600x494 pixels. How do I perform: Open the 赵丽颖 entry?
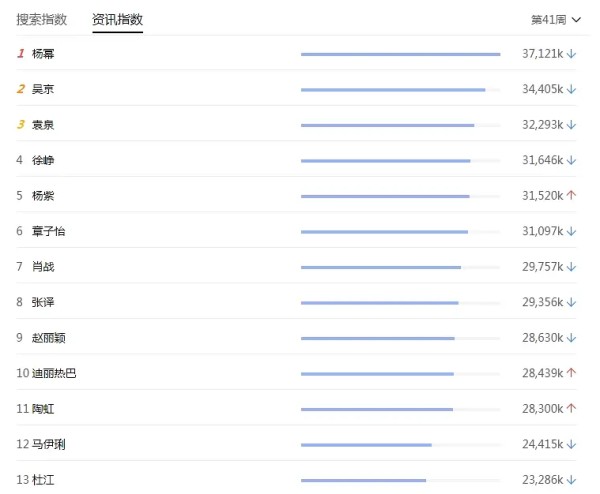(49, 337)
